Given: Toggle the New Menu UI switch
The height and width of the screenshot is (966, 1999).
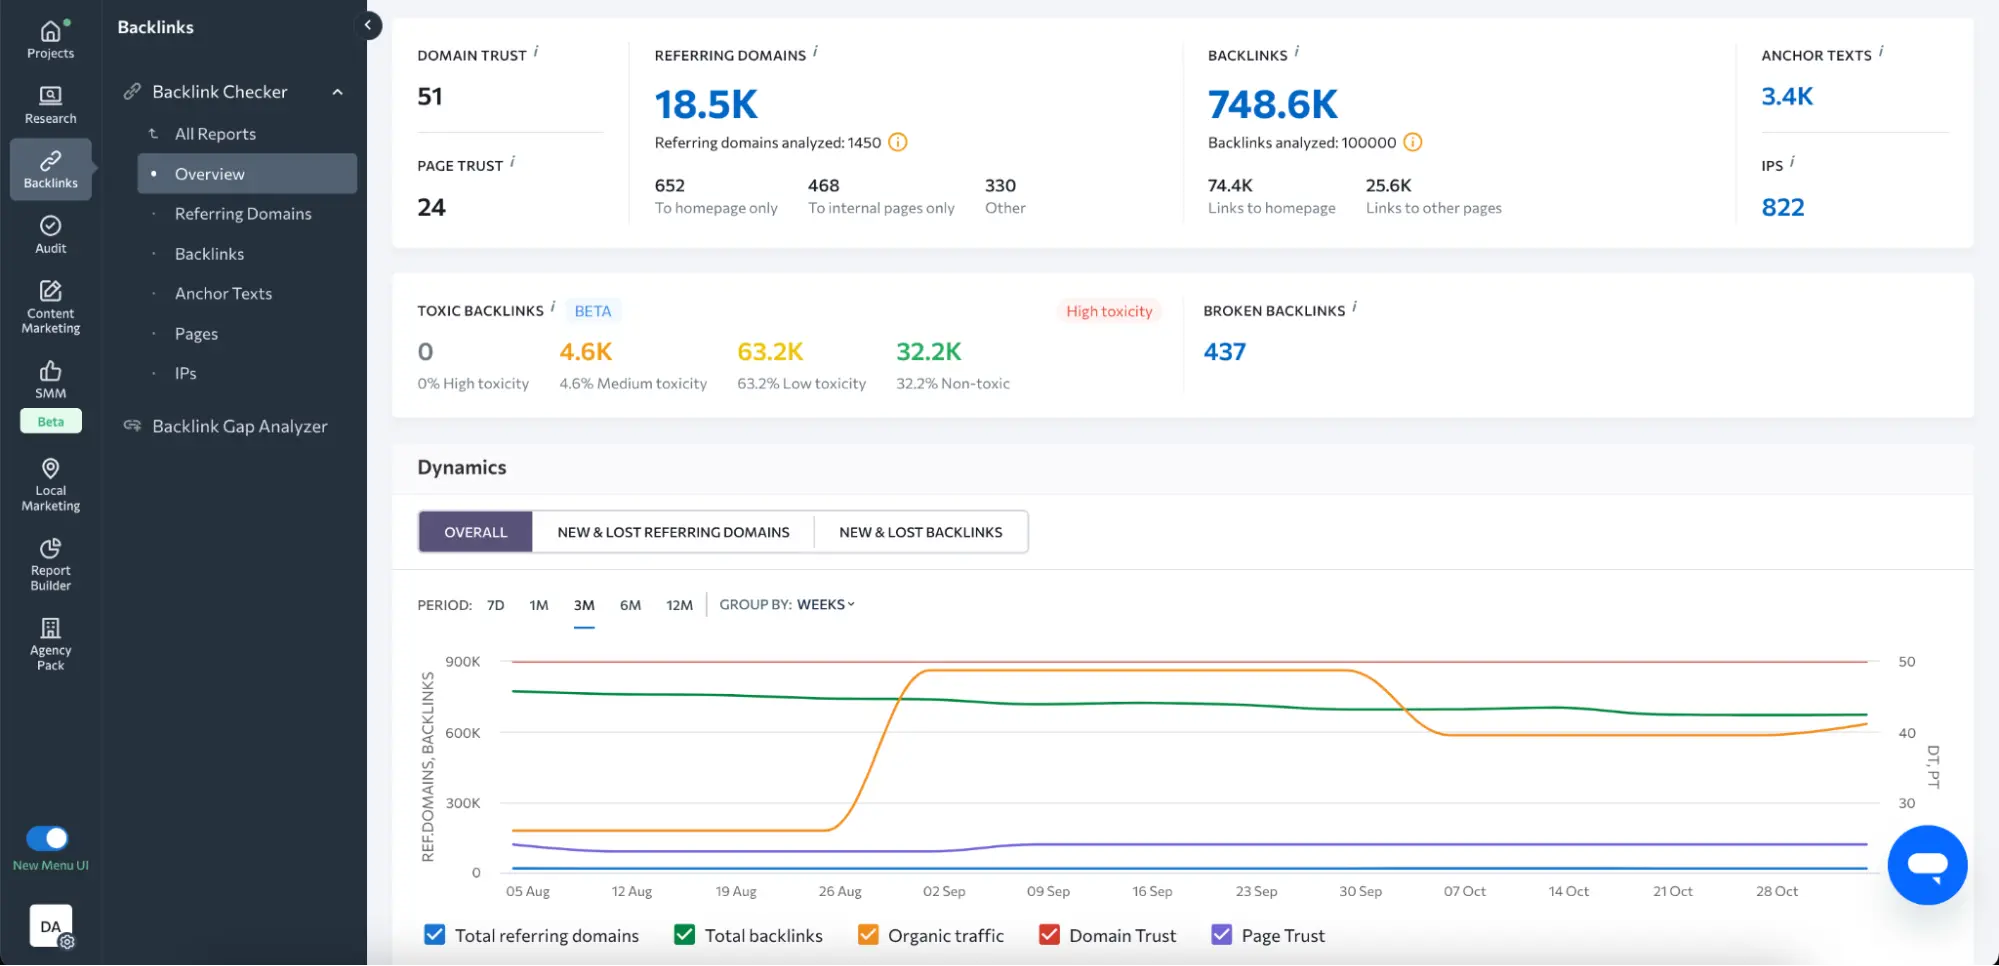Looking at the screenshot, I should 48,838.
